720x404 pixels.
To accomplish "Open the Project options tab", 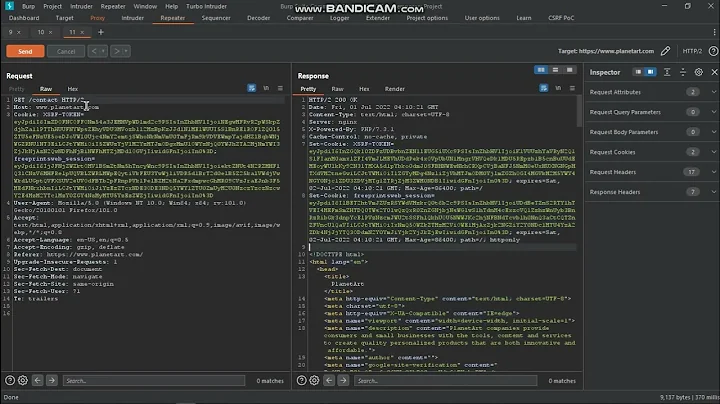I will click(427, 18).
